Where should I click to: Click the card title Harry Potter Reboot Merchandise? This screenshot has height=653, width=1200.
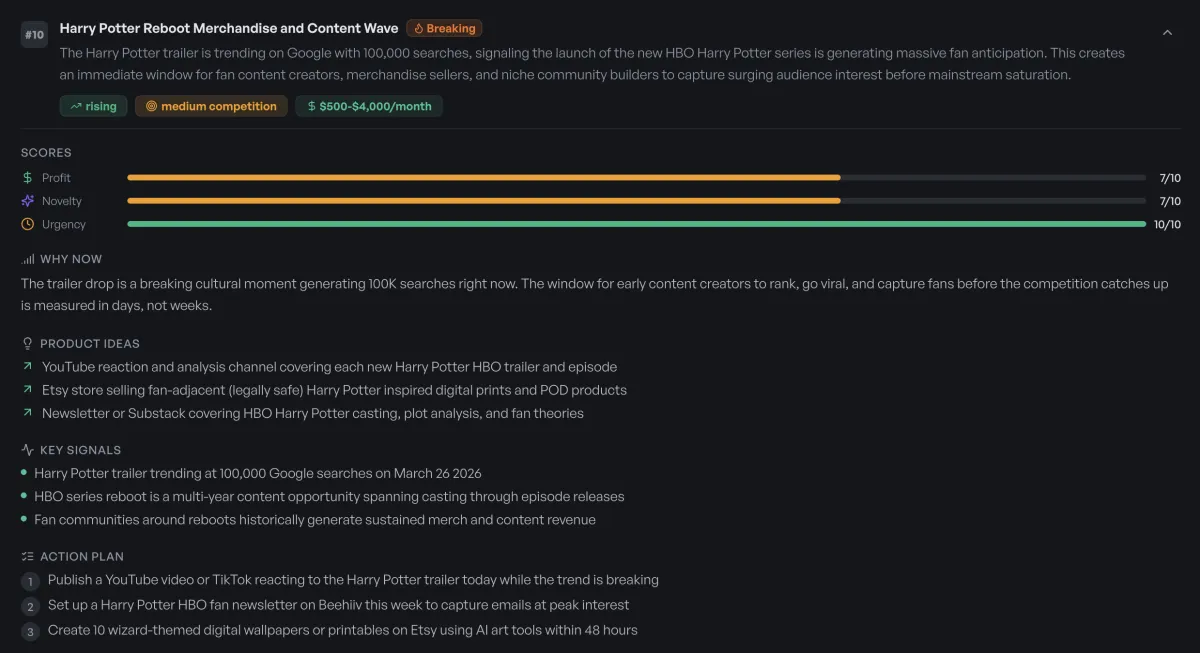click(x=228, y=29)
